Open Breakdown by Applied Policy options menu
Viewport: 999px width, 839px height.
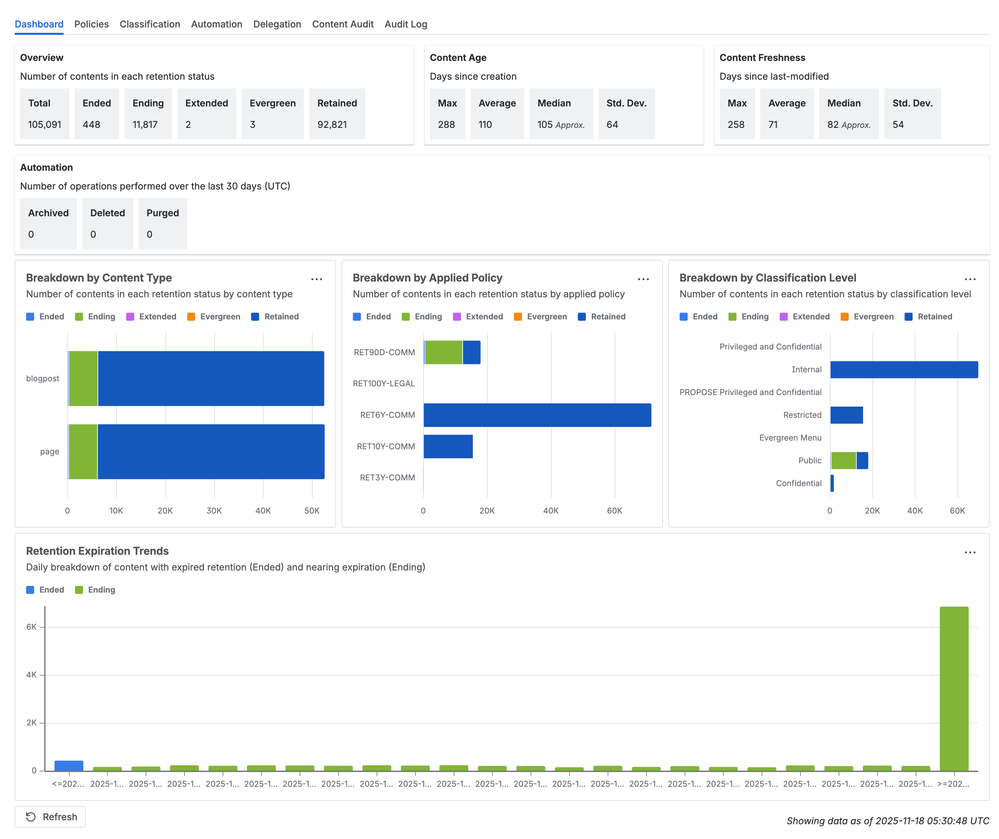click(643, 279)
